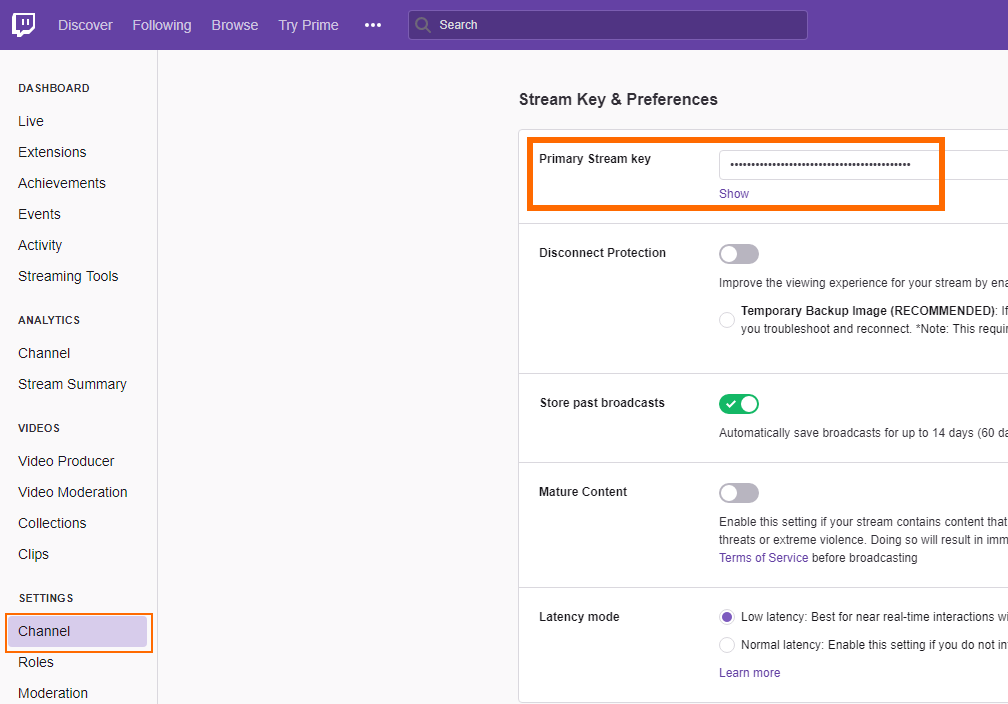The width and height of the screenshot is (1008, 704).
Task: Click Try Prime in navigation bar
Action: (x=308, y=25)
